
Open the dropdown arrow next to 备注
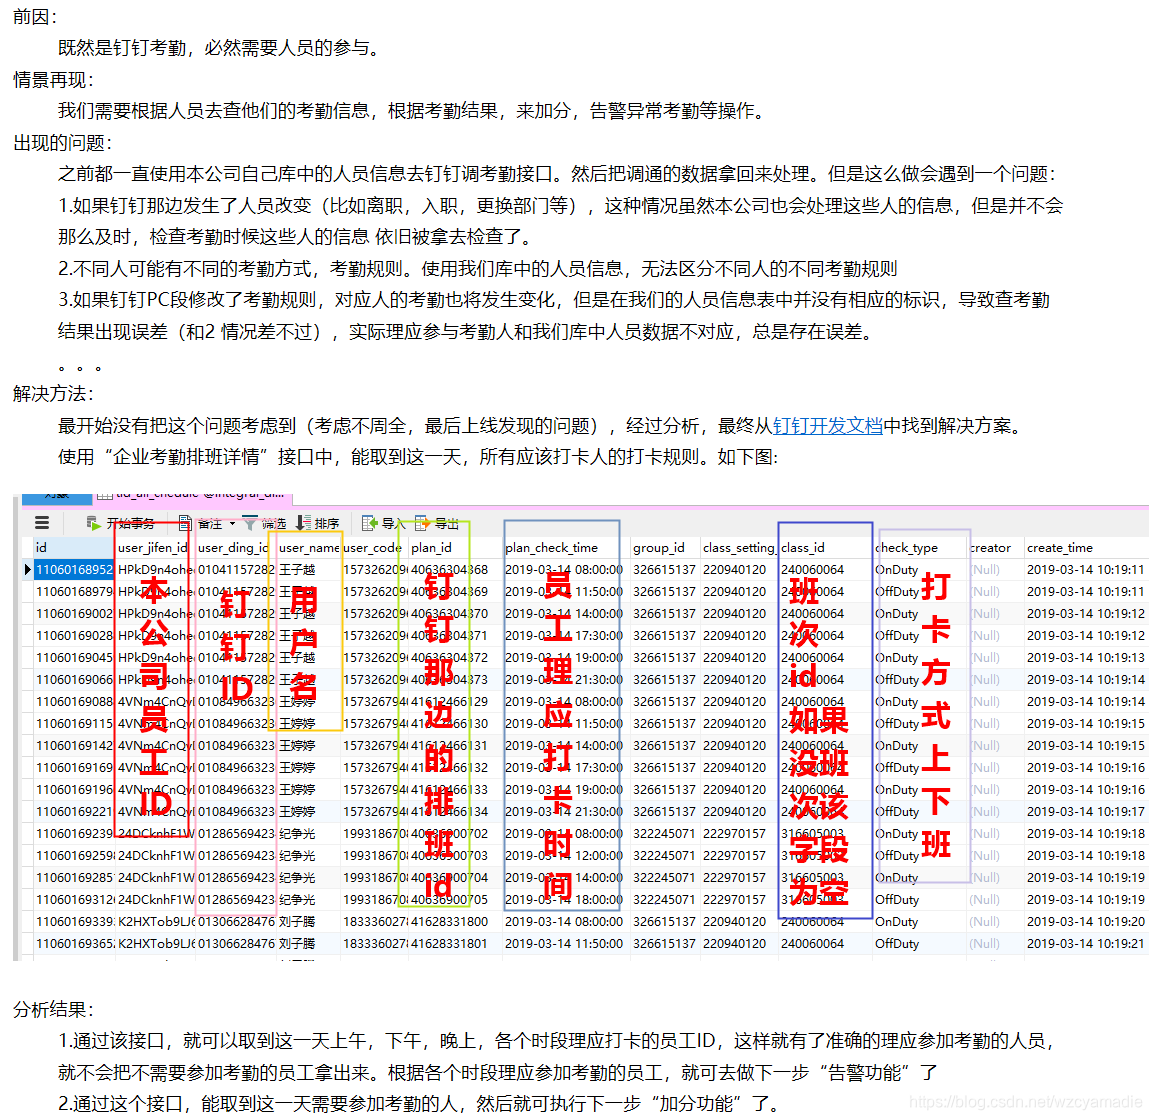tap(232, 523)
